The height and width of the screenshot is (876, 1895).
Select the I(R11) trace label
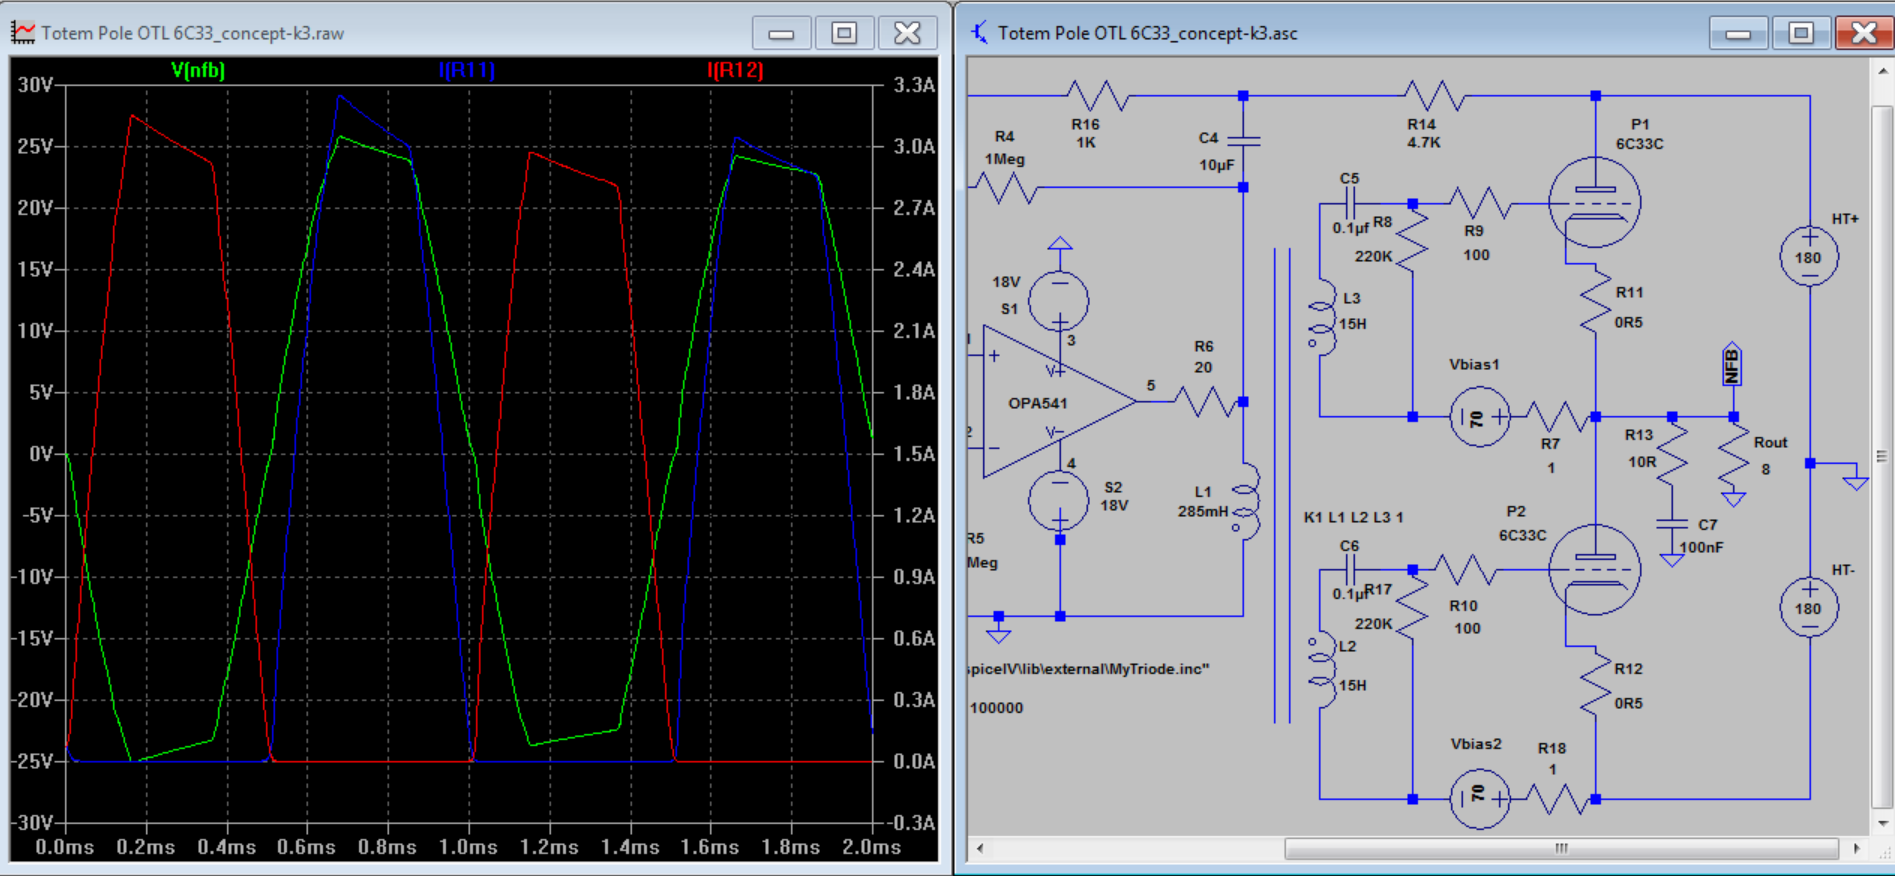tap(466, 70)
